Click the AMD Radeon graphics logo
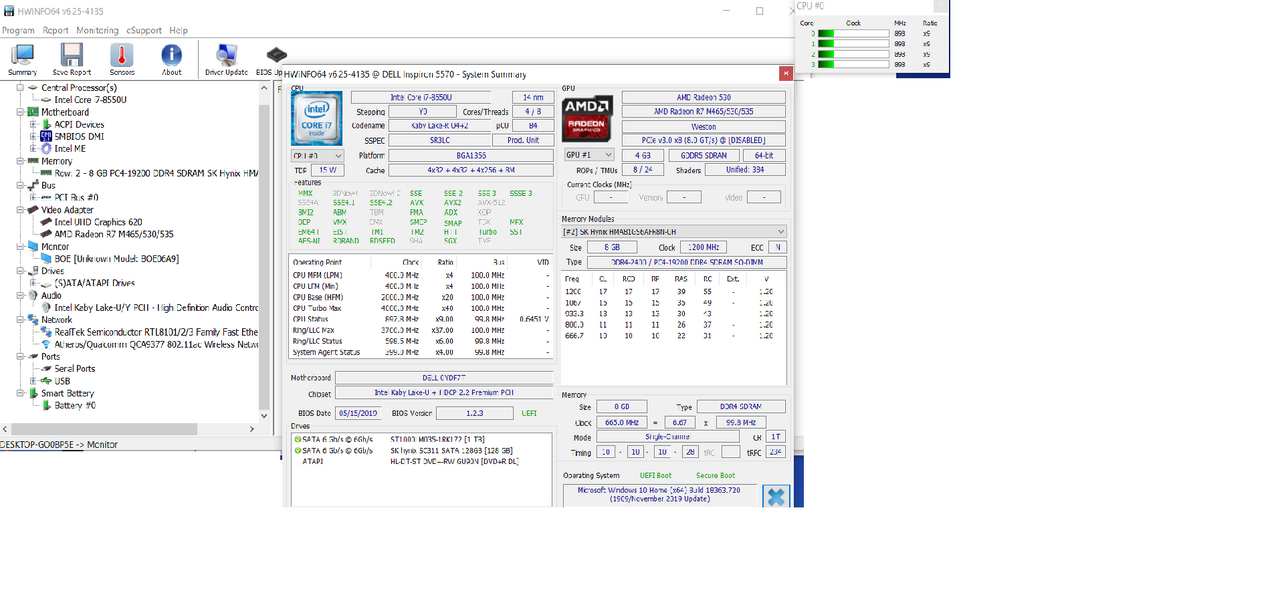The image size is (1280, 593). tap(587, 118)
